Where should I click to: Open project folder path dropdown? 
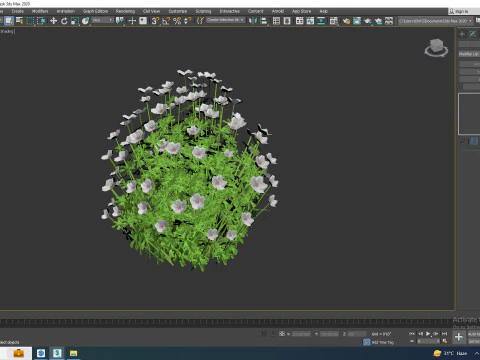click(x=435, y=21)
